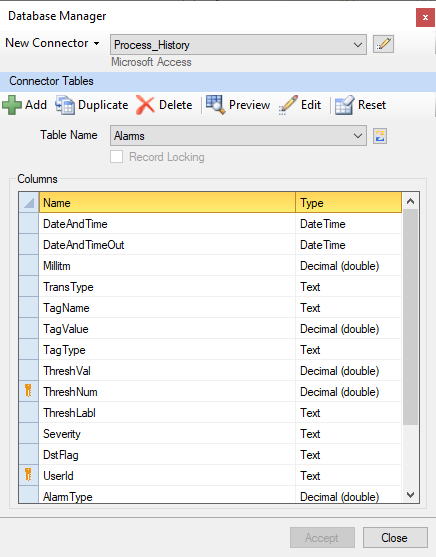
Task: Click the Close button
Action: pyautogui.click(x=395, y=537)
